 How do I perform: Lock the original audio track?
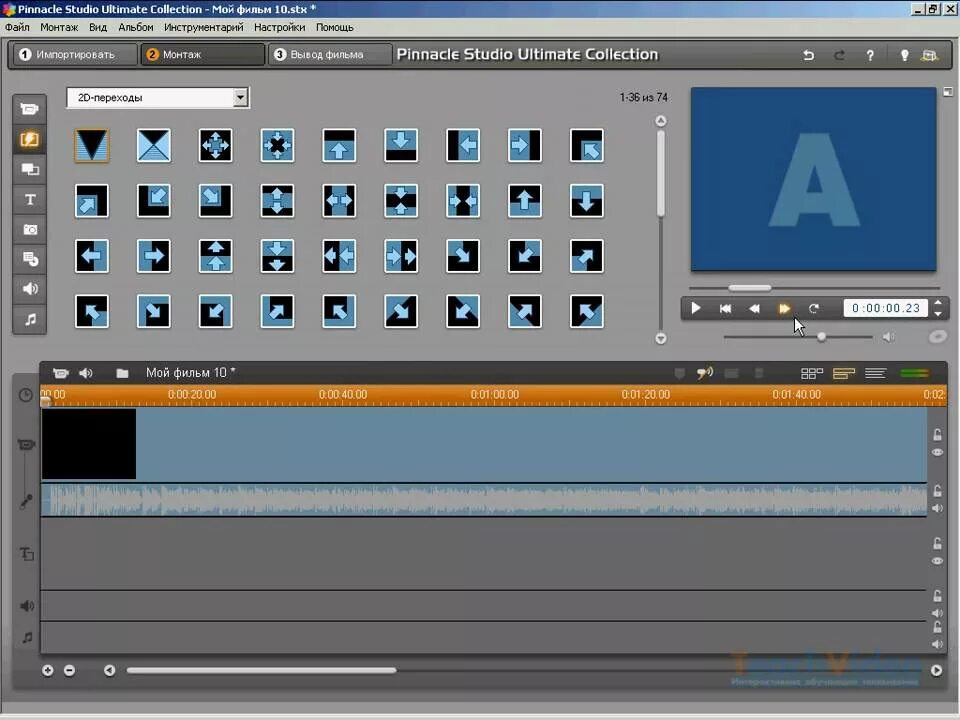point(937,490)
